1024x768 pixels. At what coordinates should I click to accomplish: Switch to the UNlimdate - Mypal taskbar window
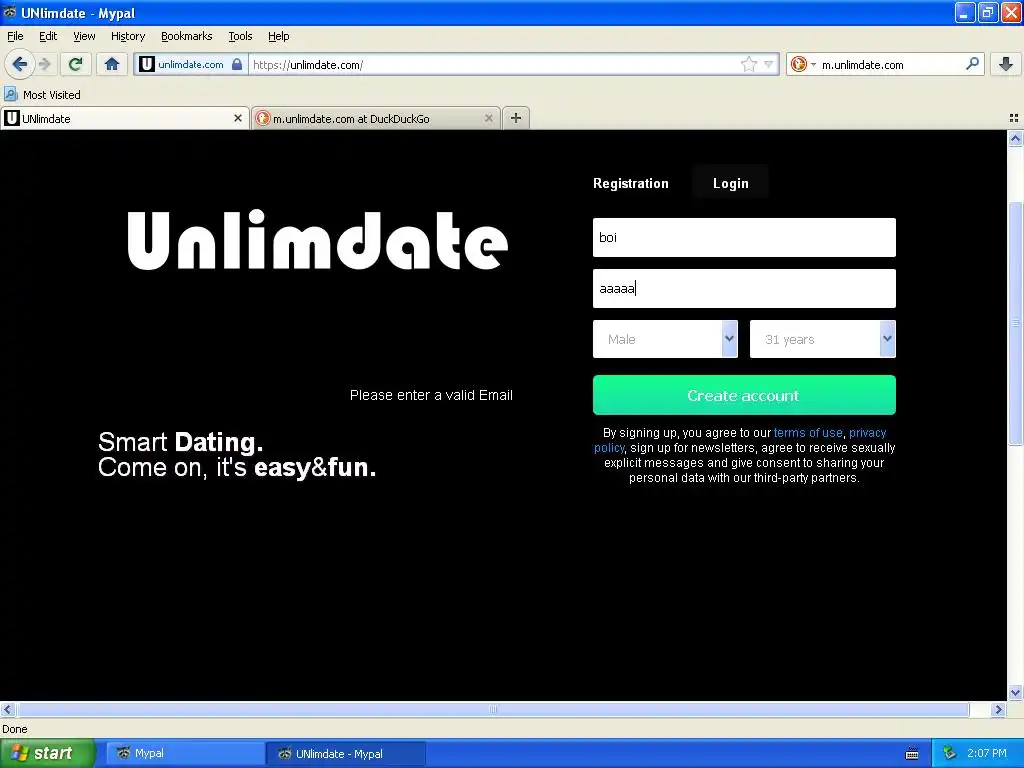(346, 753)
